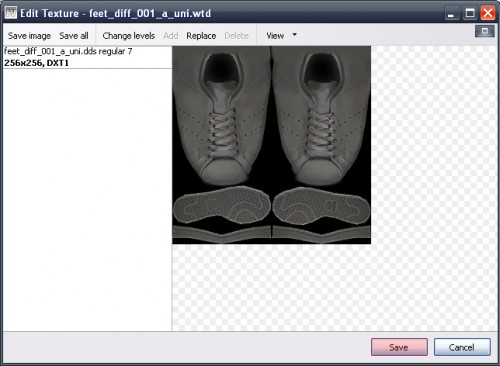The width and height of the screenshot is (500, 366).
Task: Click the small panel toggle icon at top right
Action: pos(485,31)
